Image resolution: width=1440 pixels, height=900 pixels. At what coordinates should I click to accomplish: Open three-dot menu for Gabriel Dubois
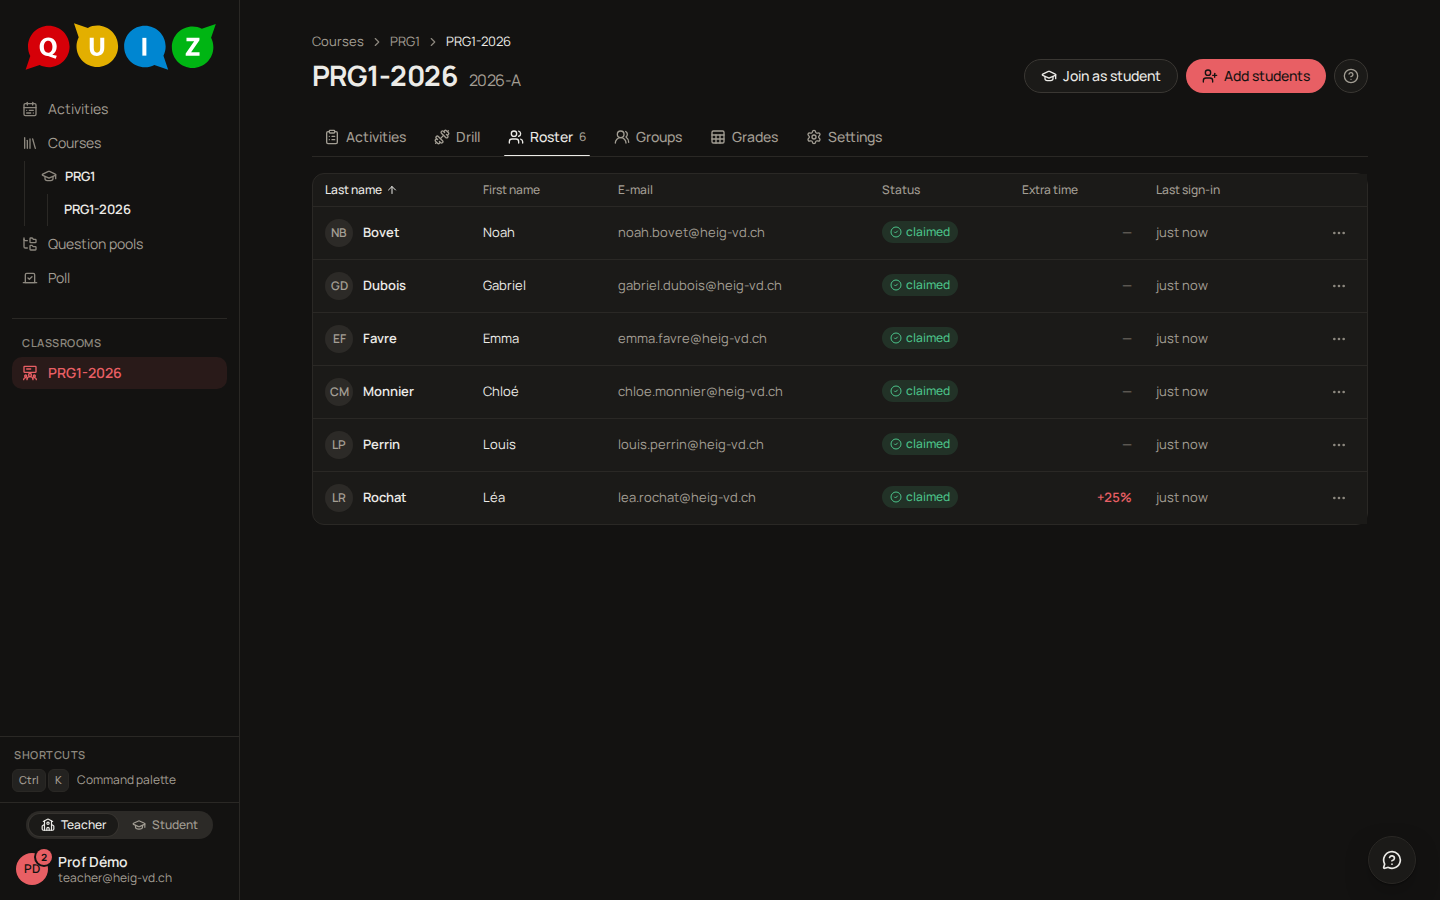(1338, 286)
